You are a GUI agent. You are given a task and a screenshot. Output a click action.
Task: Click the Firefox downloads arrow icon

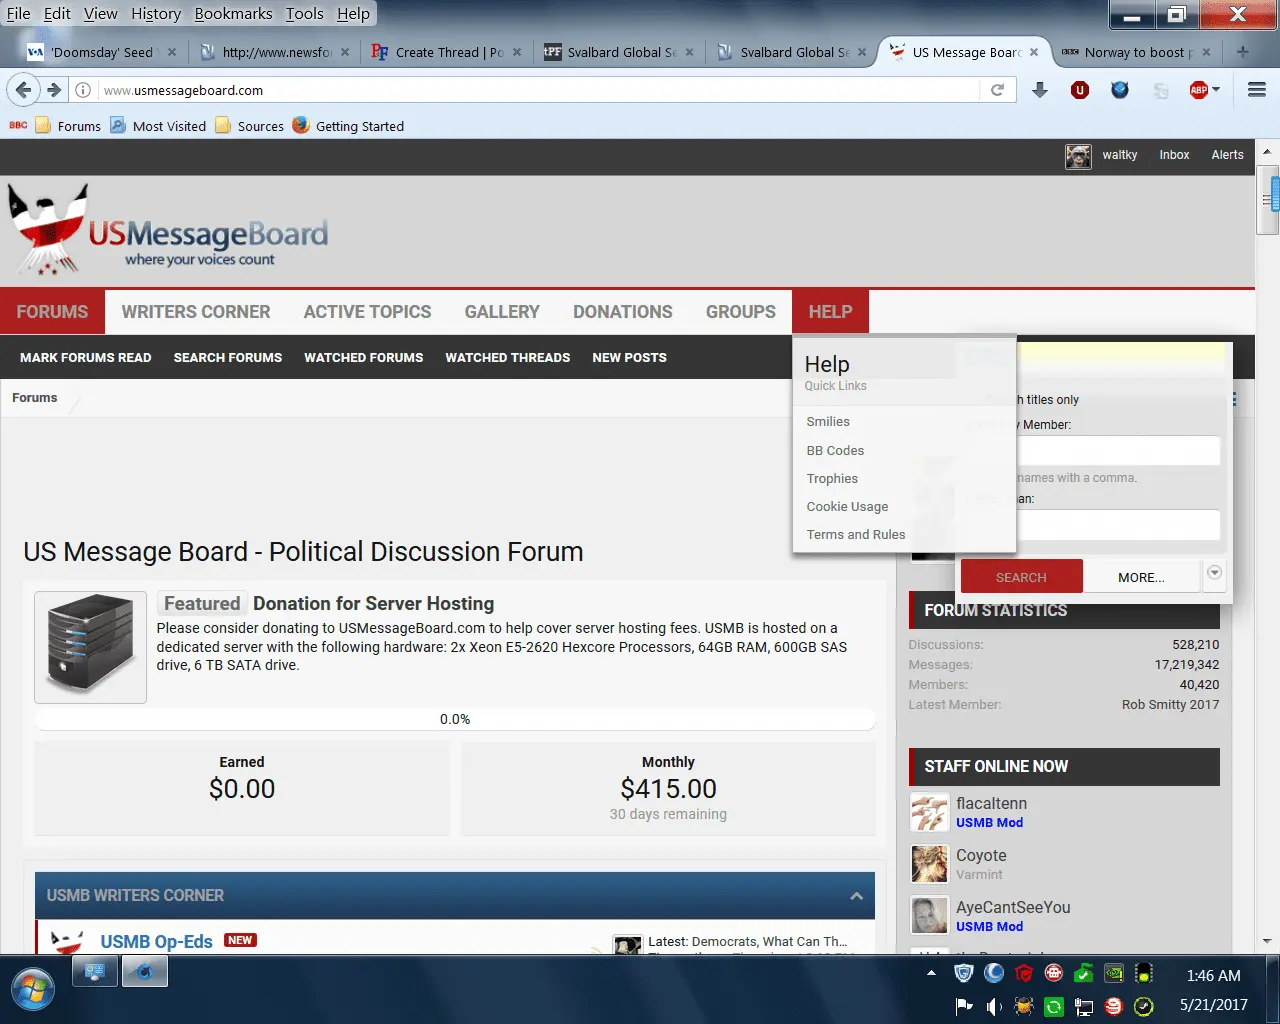(1040, 90)
